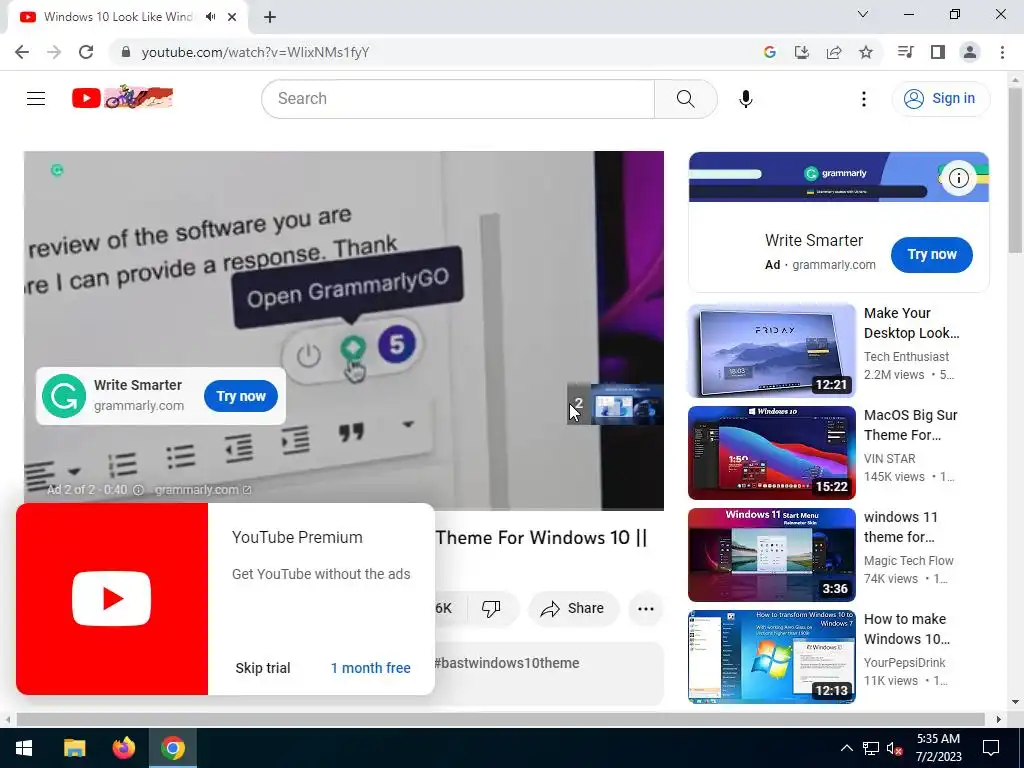1024x768 pixels.
Task: Open windows 11 theme video thumbnail
Action: pos(771,554)
